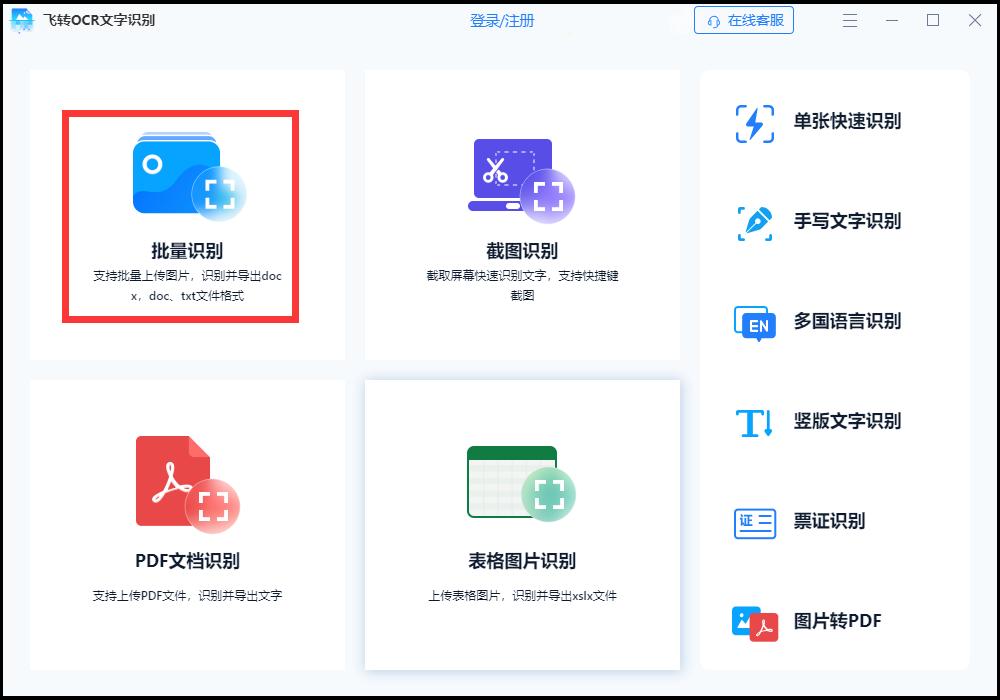Click the 表格图片识别 card description text
1000x700 pixels.
(521, 596)
